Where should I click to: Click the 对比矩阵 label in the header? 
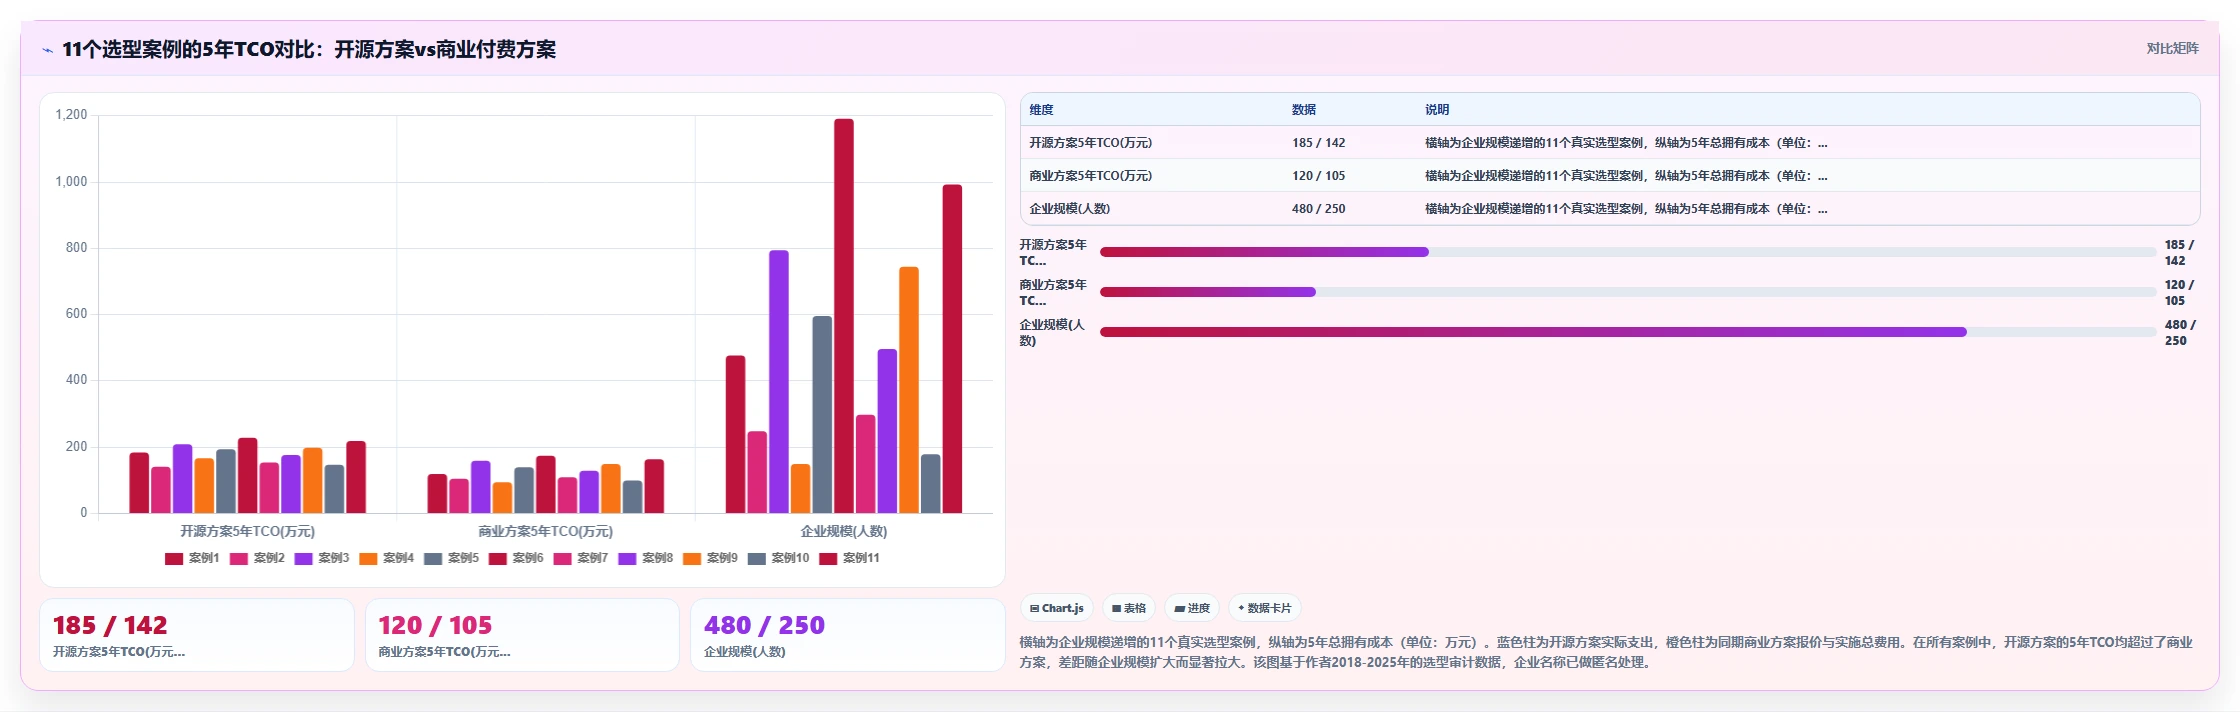pos(2172,49)
